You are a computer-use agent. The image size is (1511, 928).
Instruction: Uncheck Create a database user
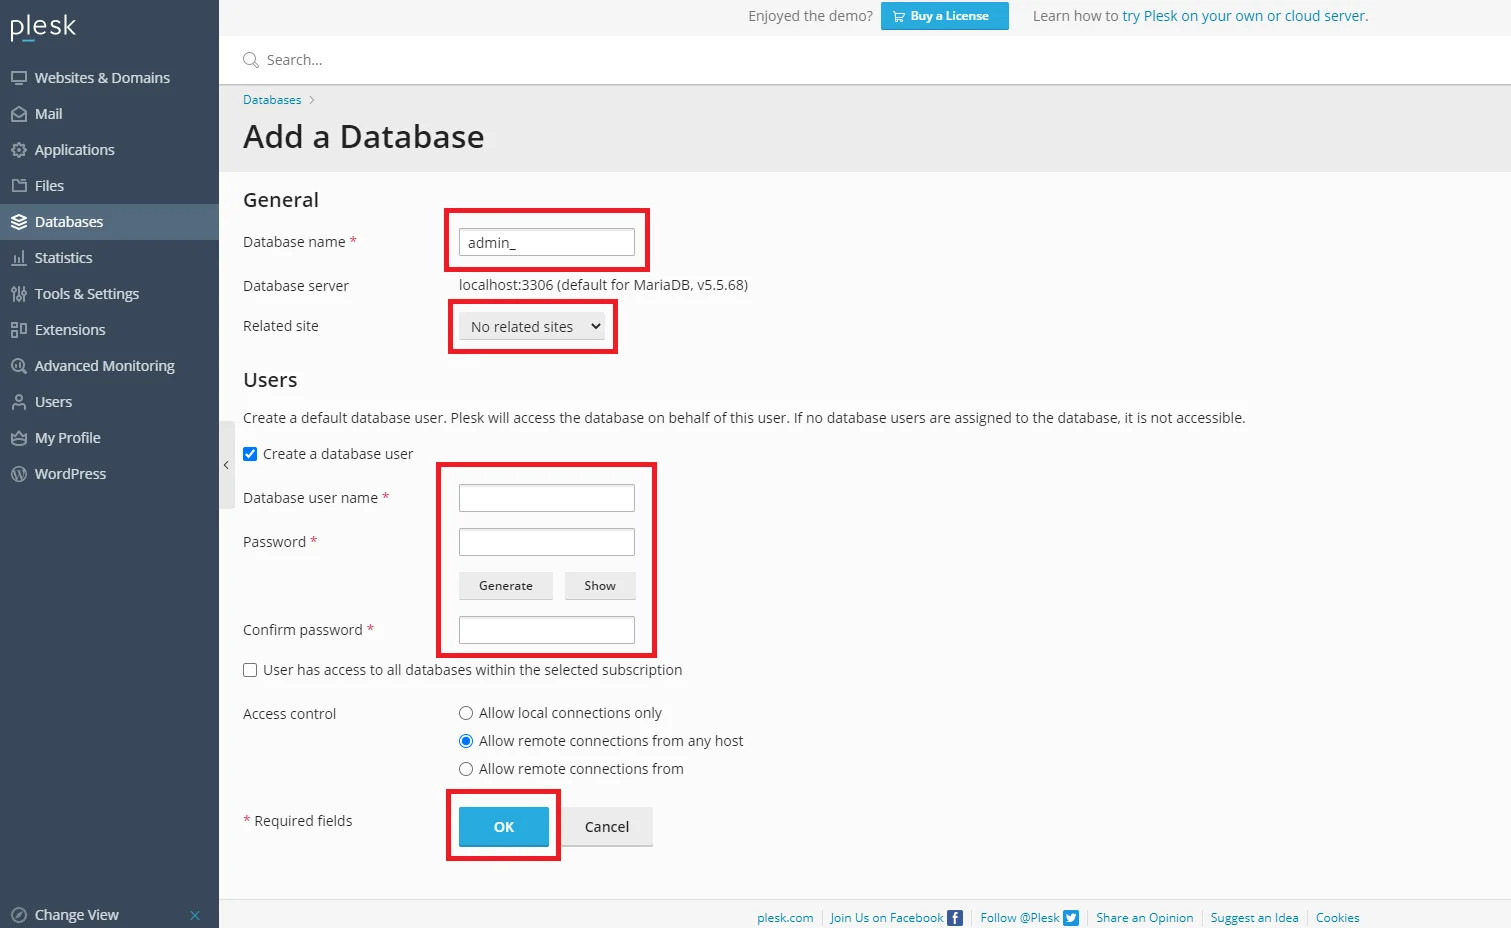coord(250,454)
